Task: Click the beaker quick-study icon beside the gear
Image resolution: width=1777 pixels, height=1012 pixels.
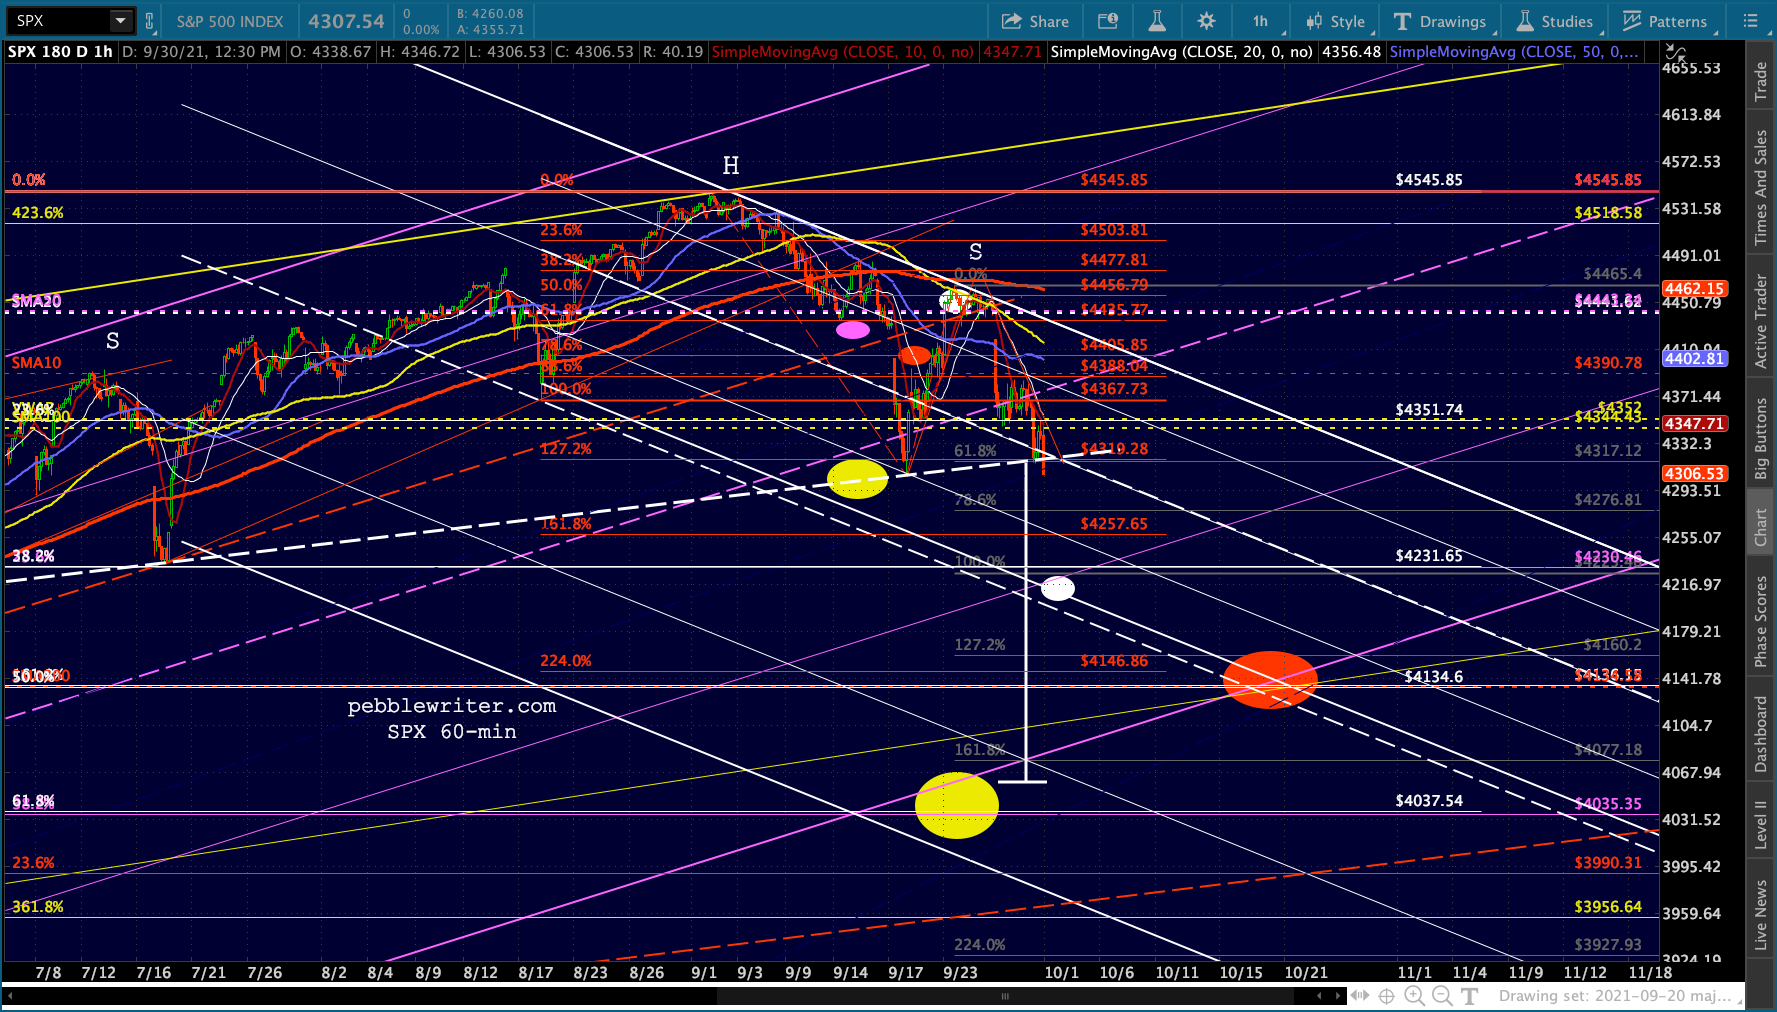Action: [1157, 21]
